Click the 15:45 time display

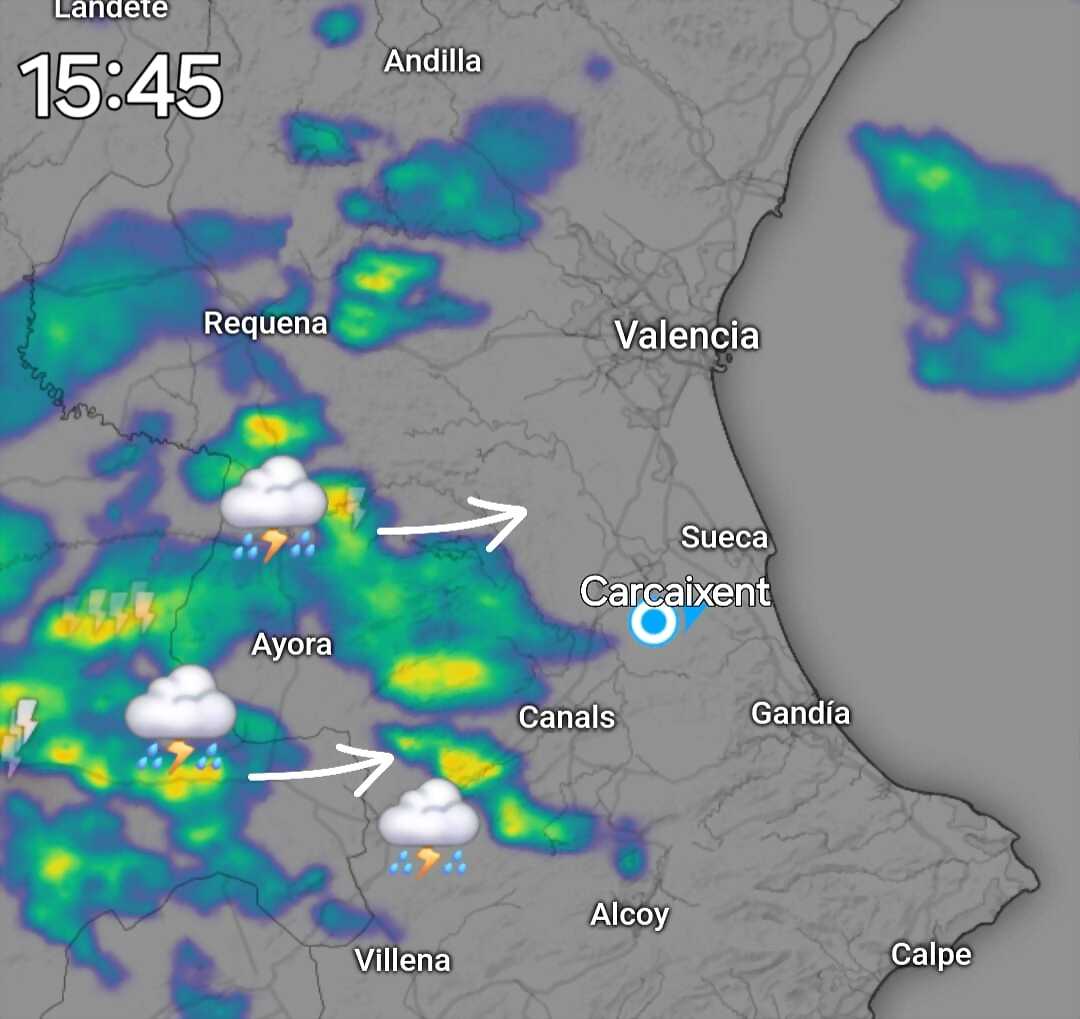(x=121, y=86)
